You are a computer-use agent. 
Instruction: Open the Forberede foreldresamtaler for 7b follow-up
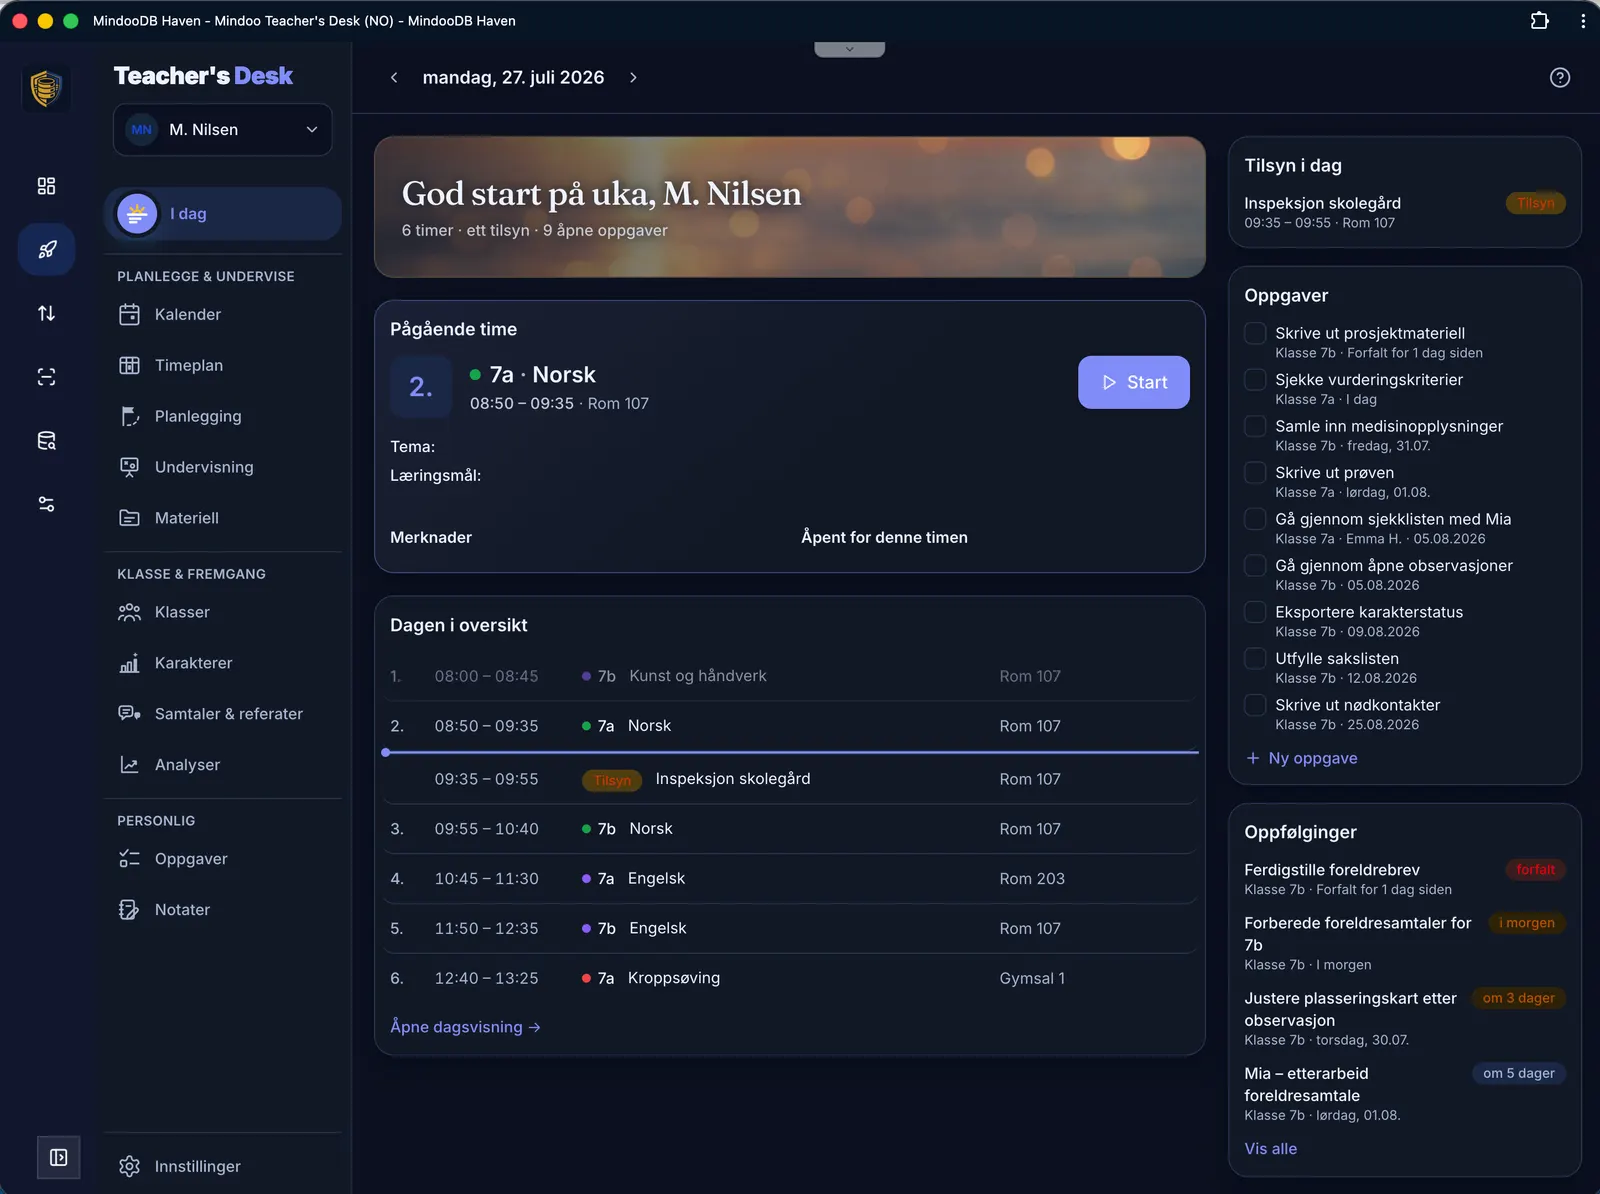1404,944
